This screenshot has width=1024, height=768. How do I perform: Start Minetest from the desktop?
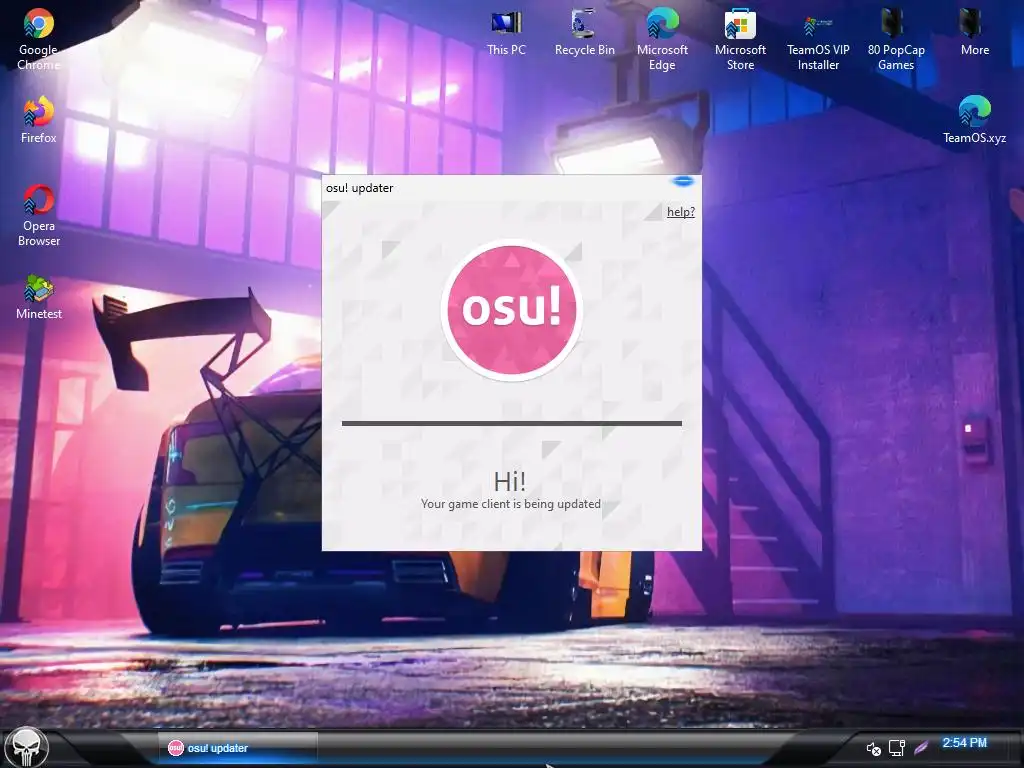(39, 297)
